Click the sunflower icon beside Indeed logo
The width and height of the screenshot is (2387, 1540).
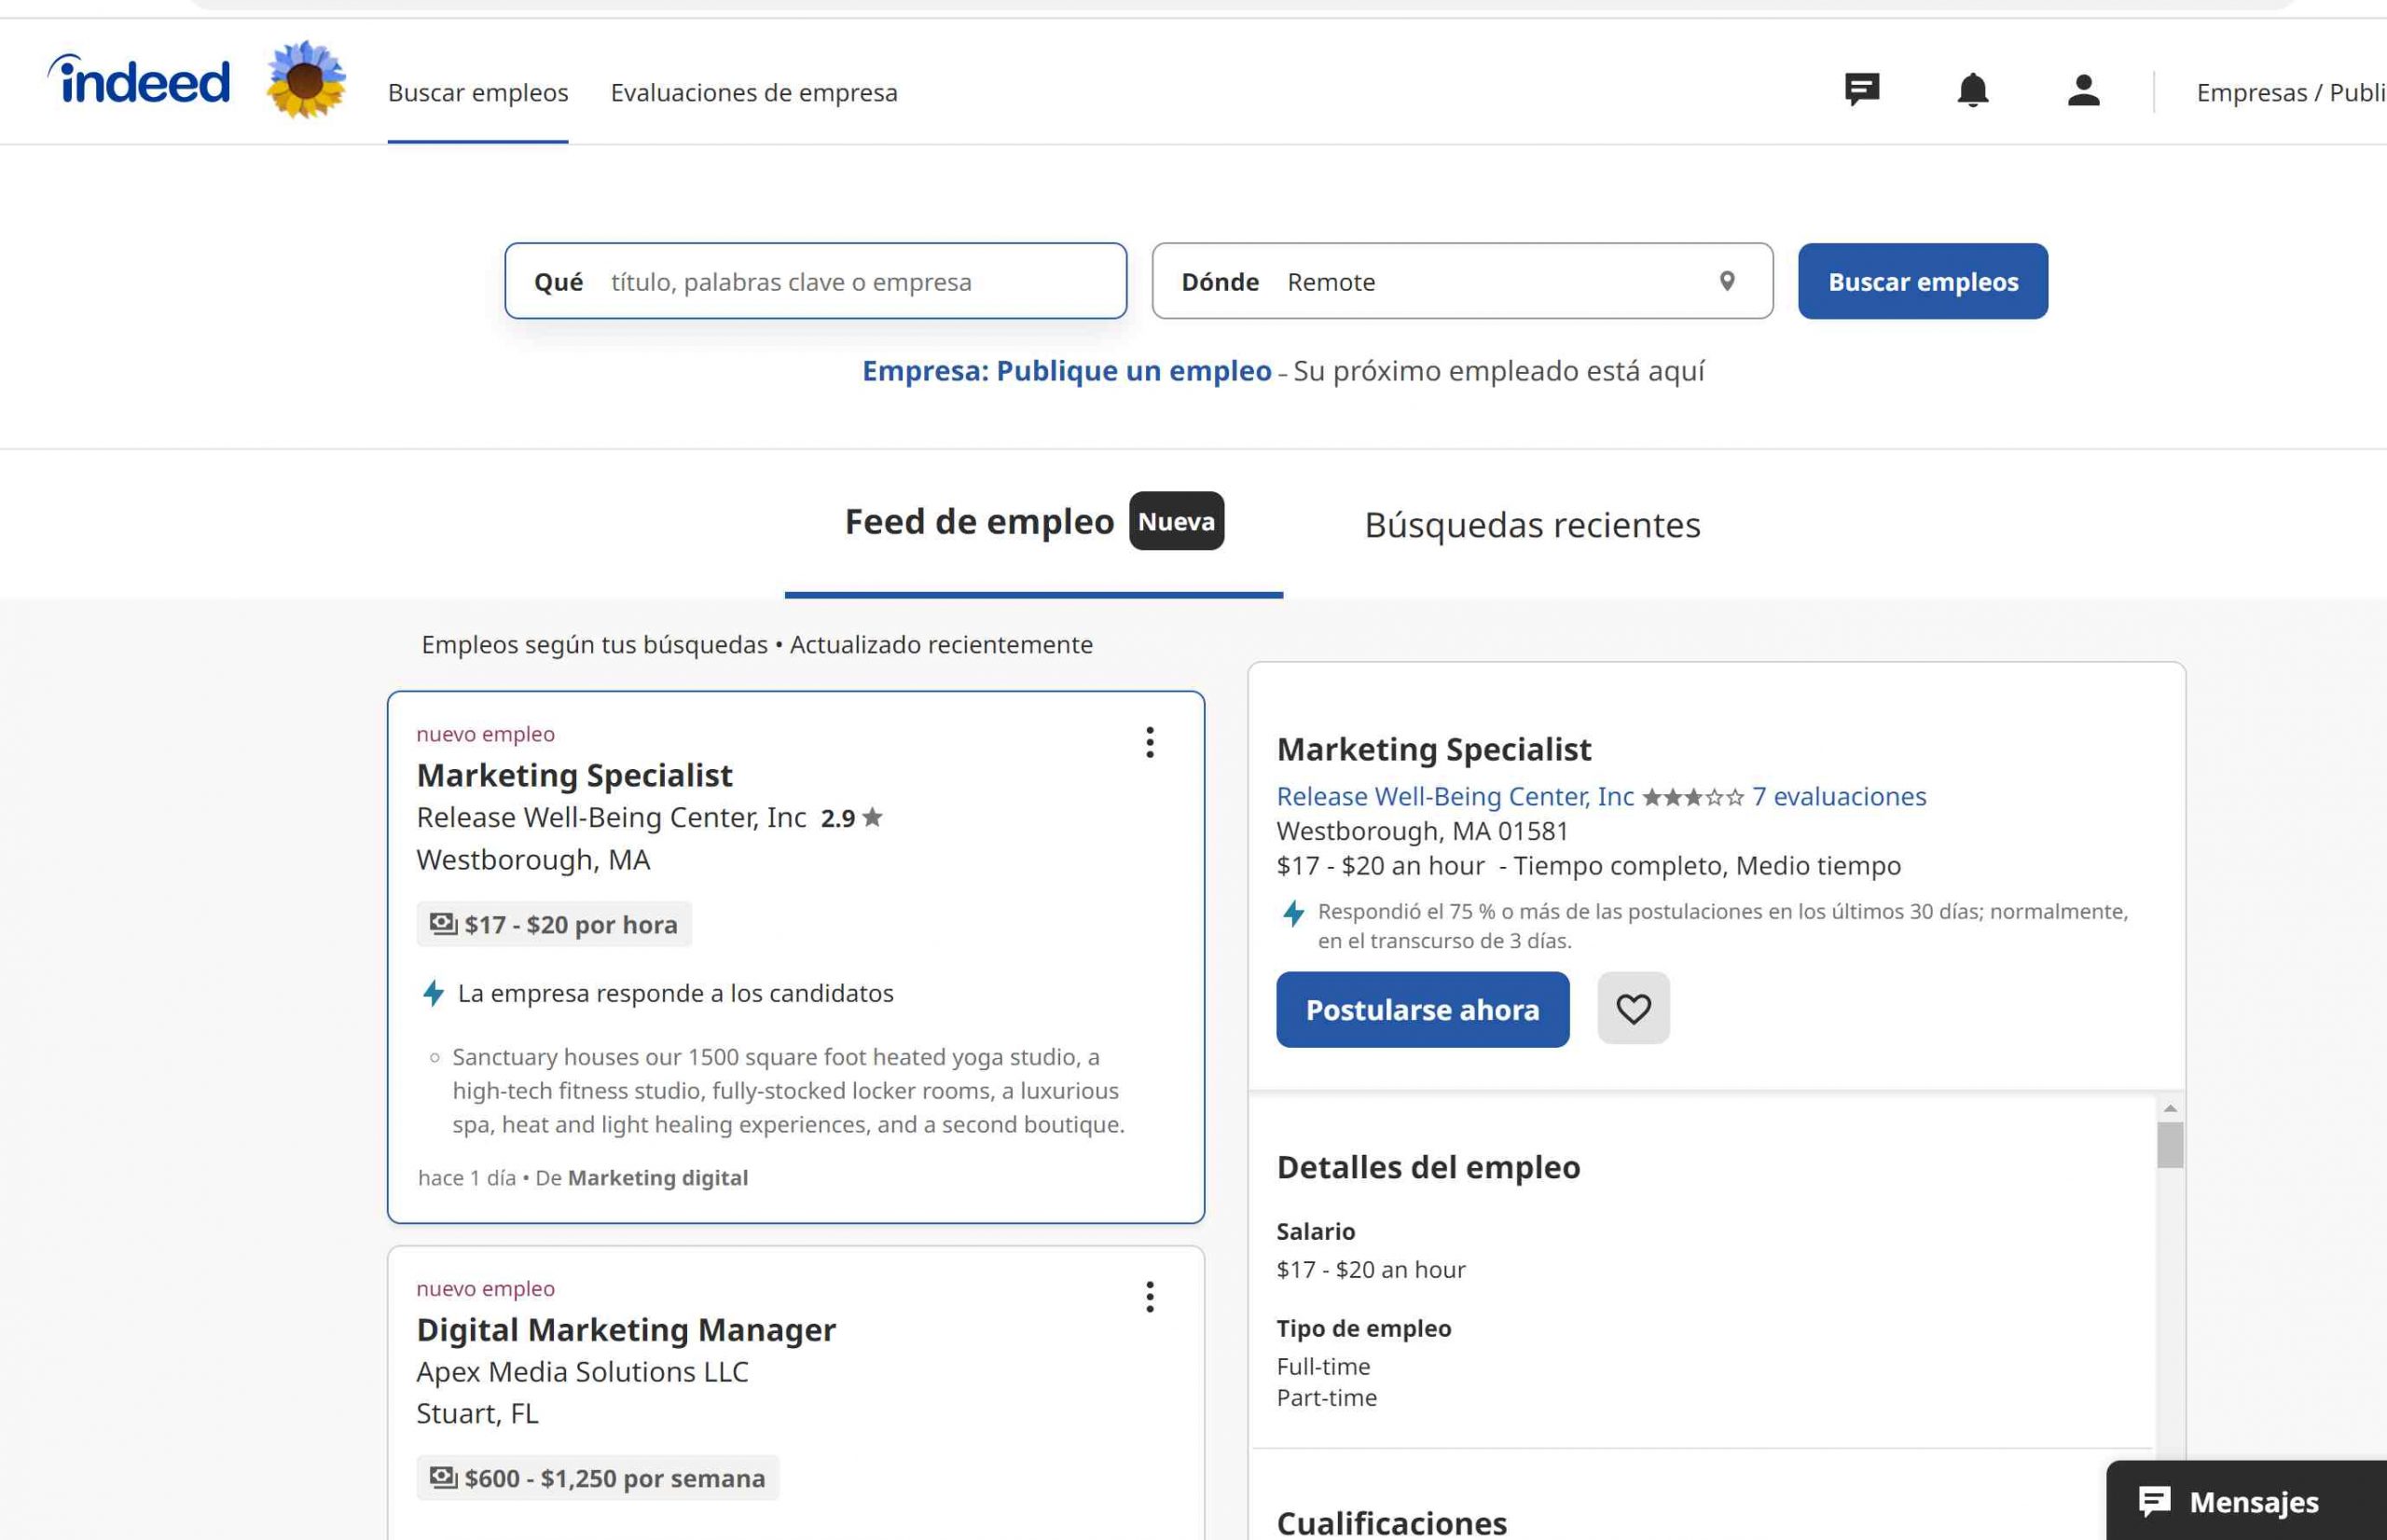click(306, 80)
